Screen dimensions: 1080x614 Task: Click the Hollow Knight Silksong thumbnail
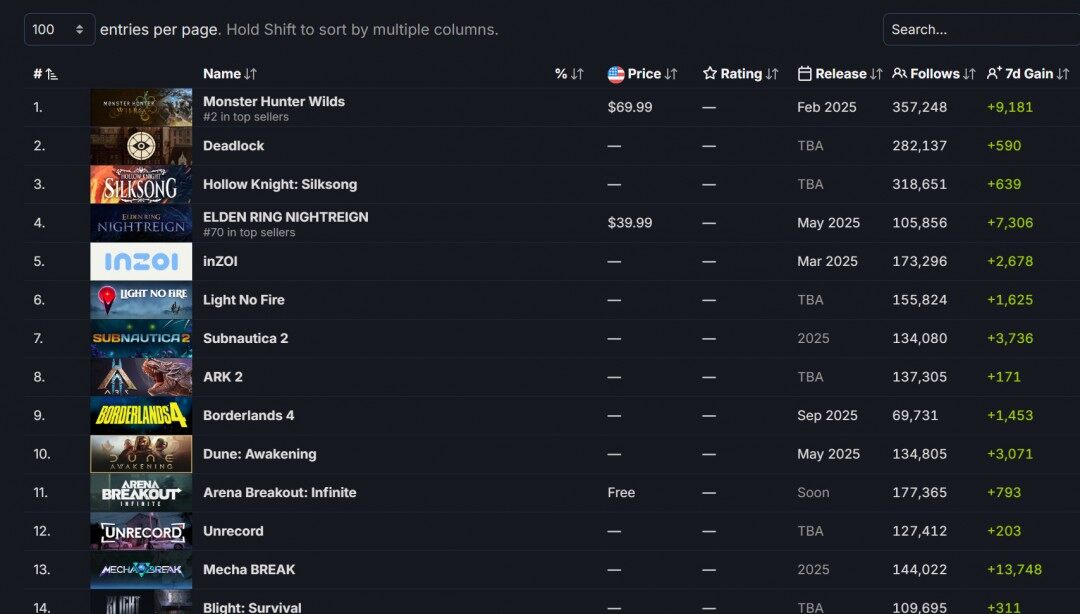141,184
